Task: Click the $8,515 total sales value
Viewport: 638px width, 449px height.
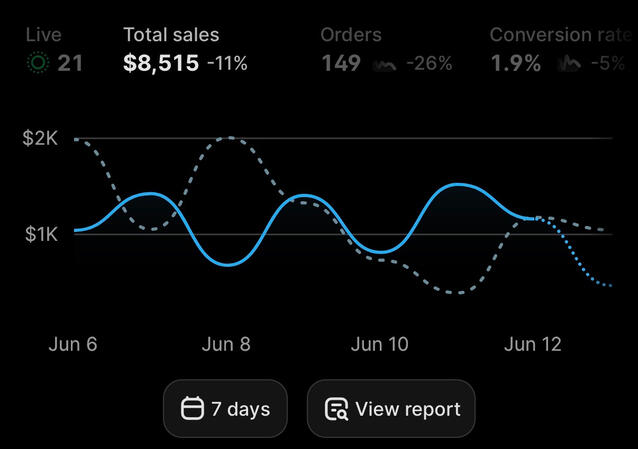Action: (x=161, y=63)
